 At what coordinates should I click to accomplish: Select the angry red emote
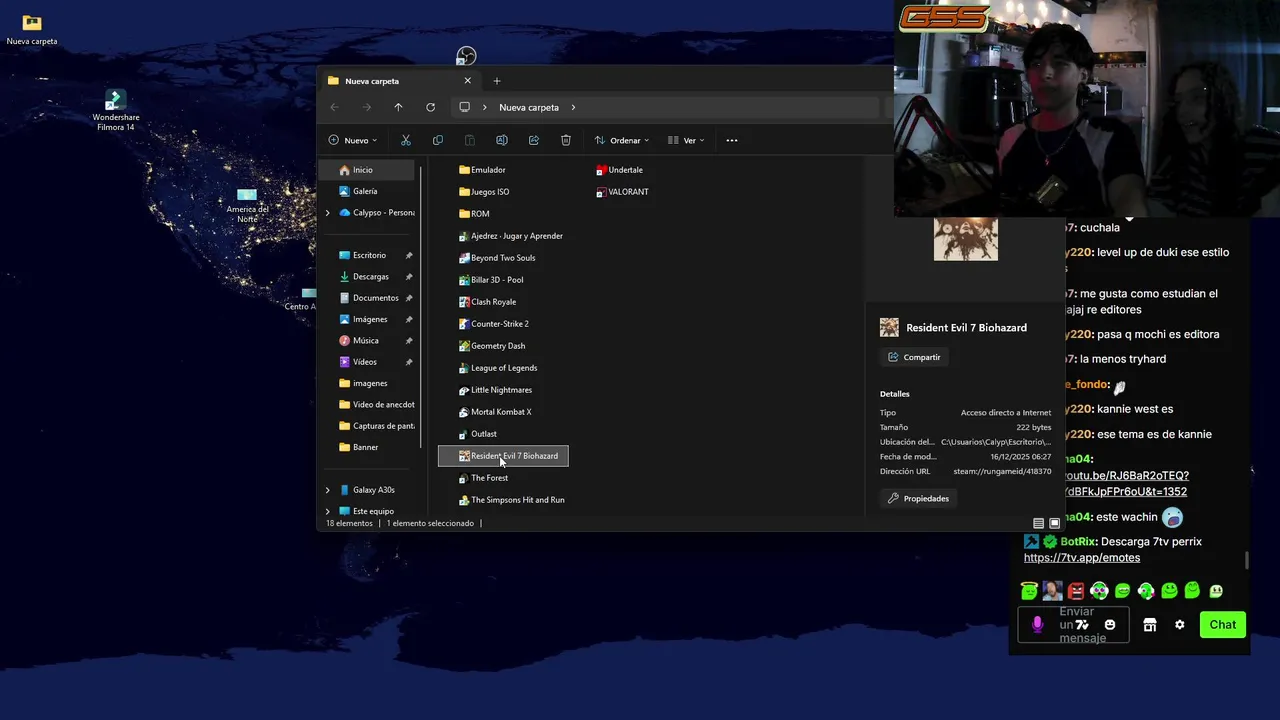pyautogui.click(x=1076, y=591)
